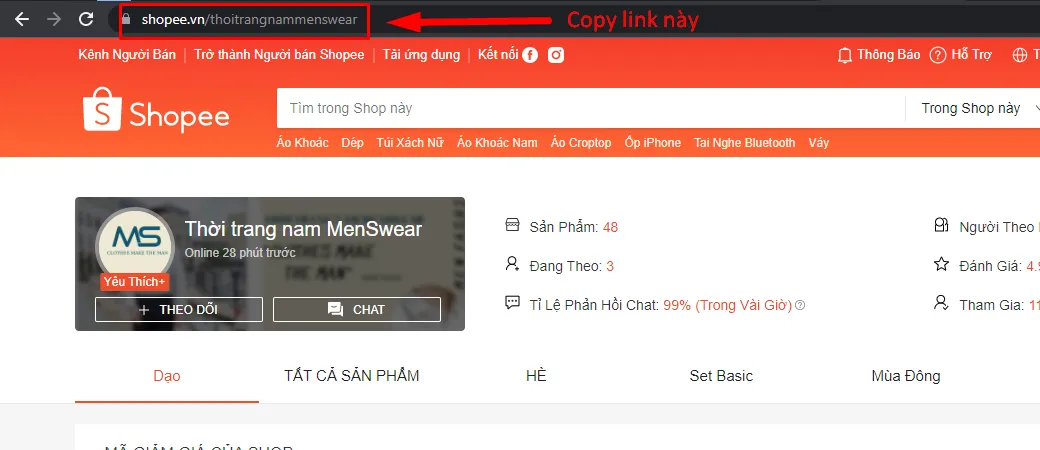Click Túi Xách Nữ suggested keyword
This screenshot has height=450, width=1040.
point(410,143)
